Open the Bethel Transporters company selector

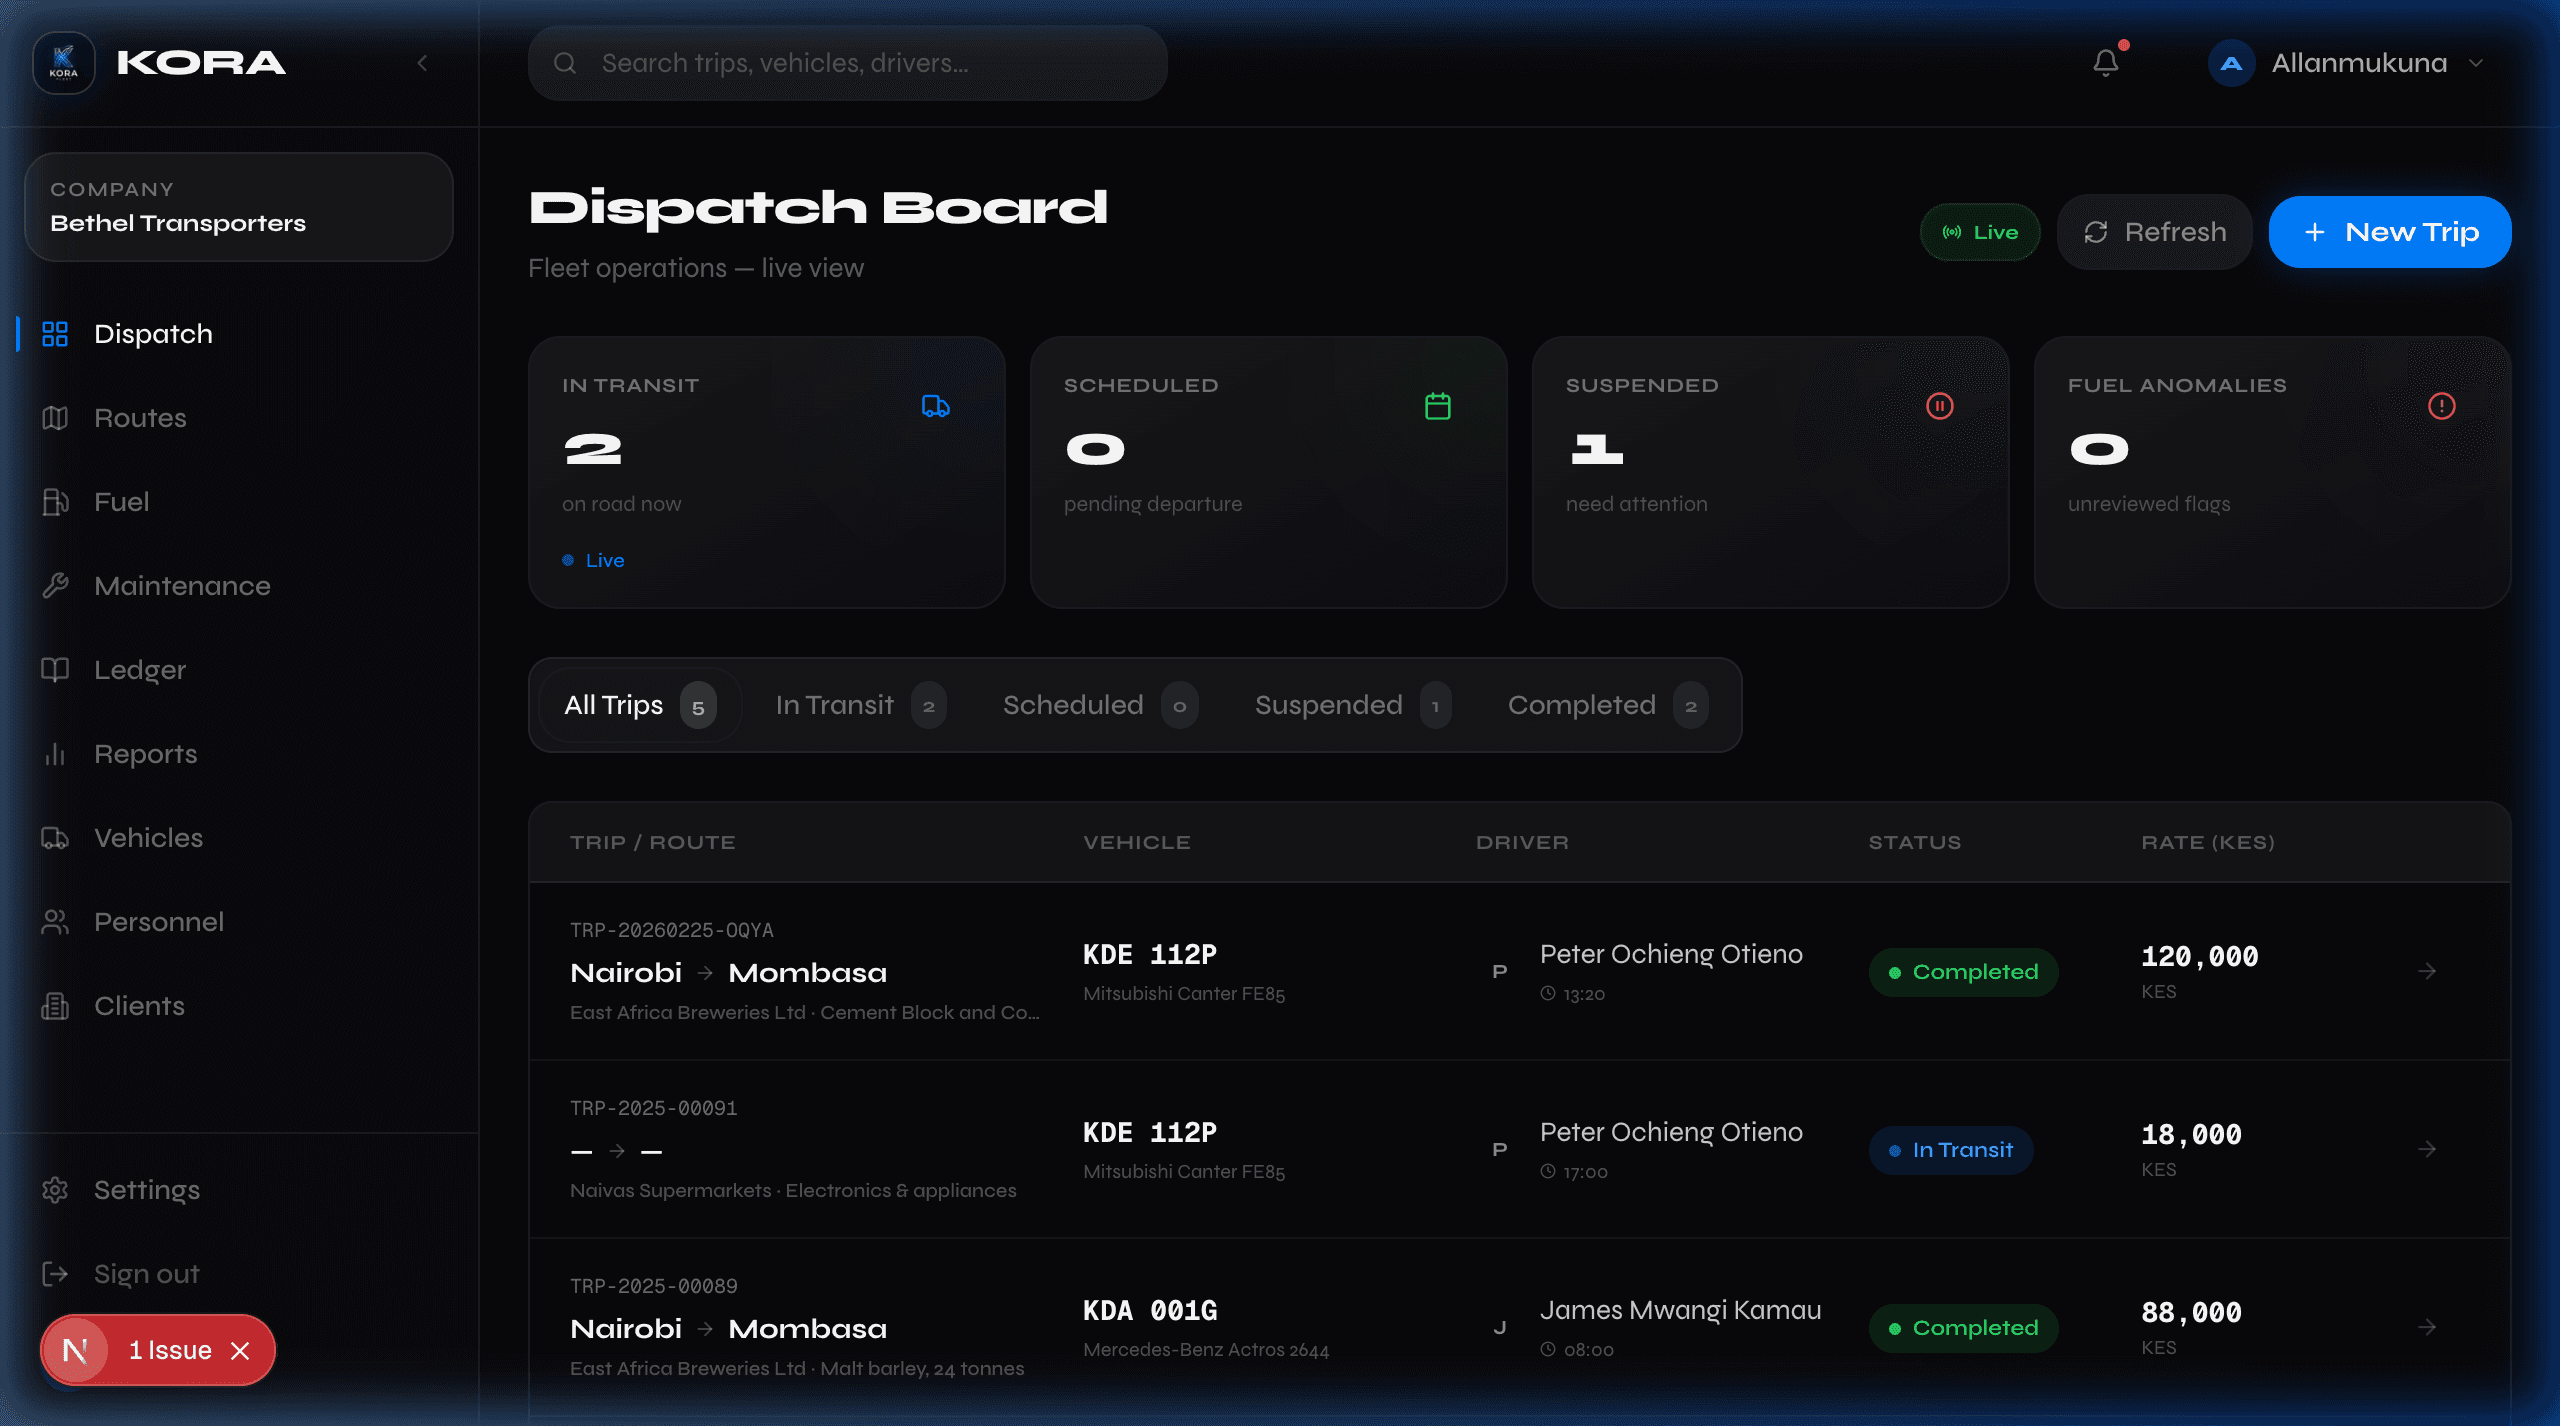click(x=239, y=207)
